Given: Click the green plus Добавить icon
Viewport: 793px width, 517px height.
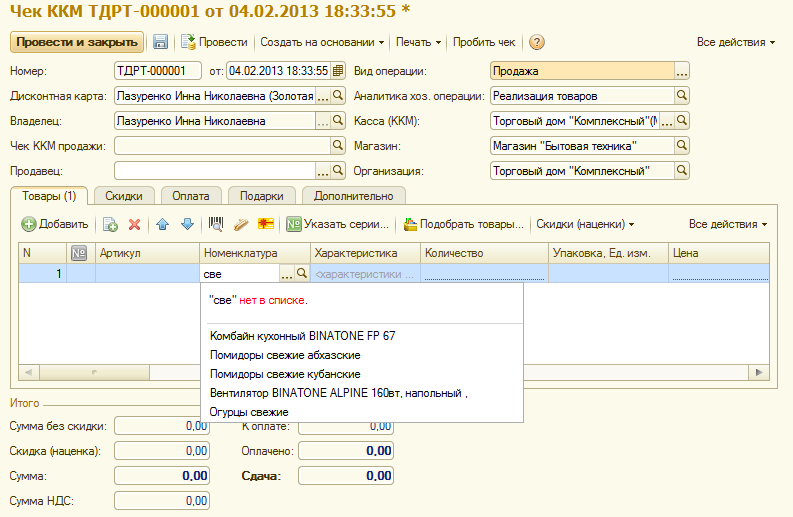Looking at the screenshot, I should (28, 224).
